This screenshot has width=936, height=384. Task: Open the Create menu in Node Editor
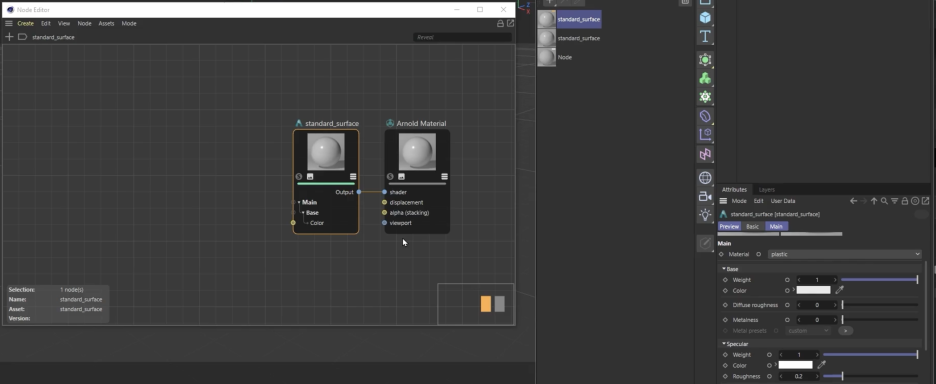tap(25, 23)
